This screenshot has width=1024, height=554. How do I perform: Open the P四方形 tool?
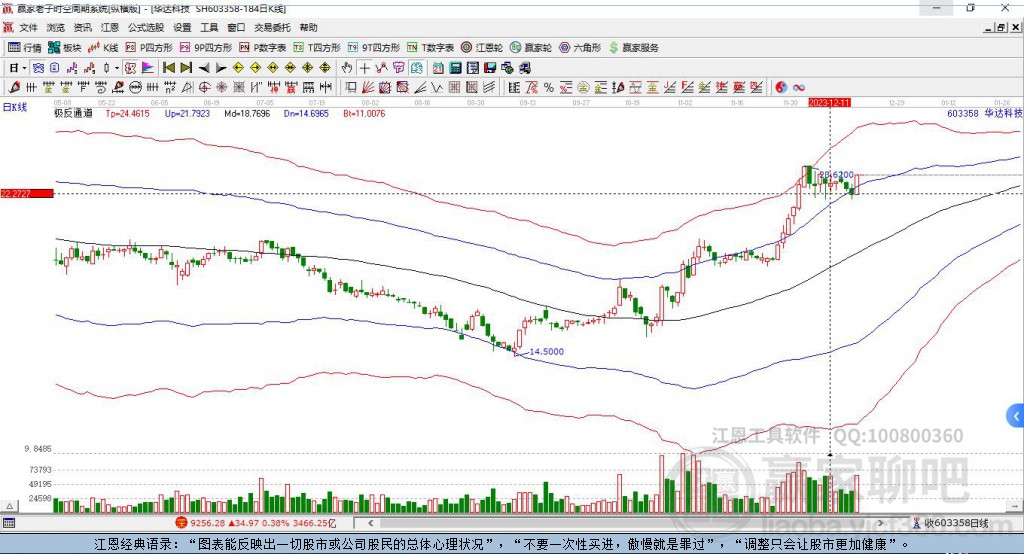[149, 48]
